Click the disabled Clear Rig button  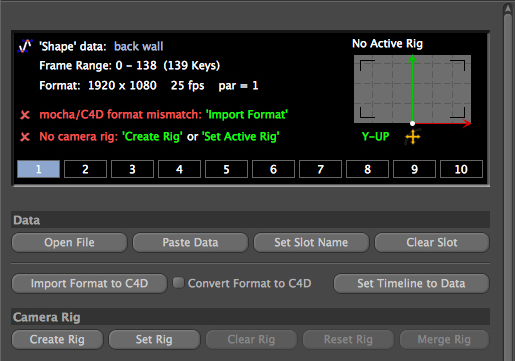[251, 339]
